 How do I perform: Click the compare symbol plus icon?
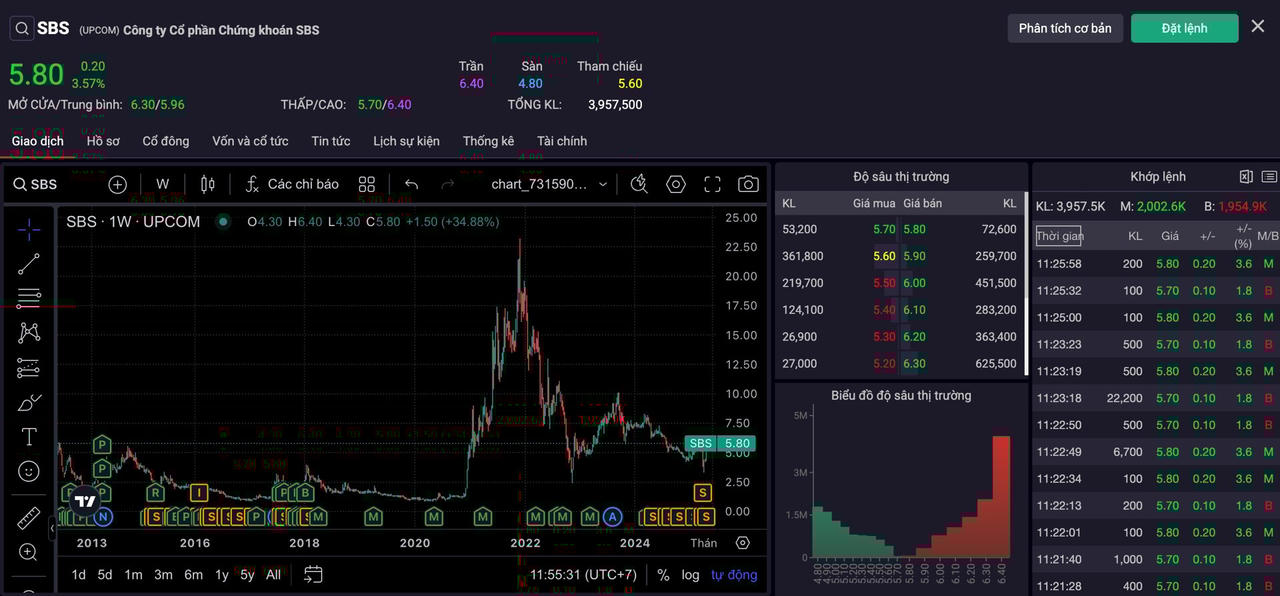click(118, 184)
